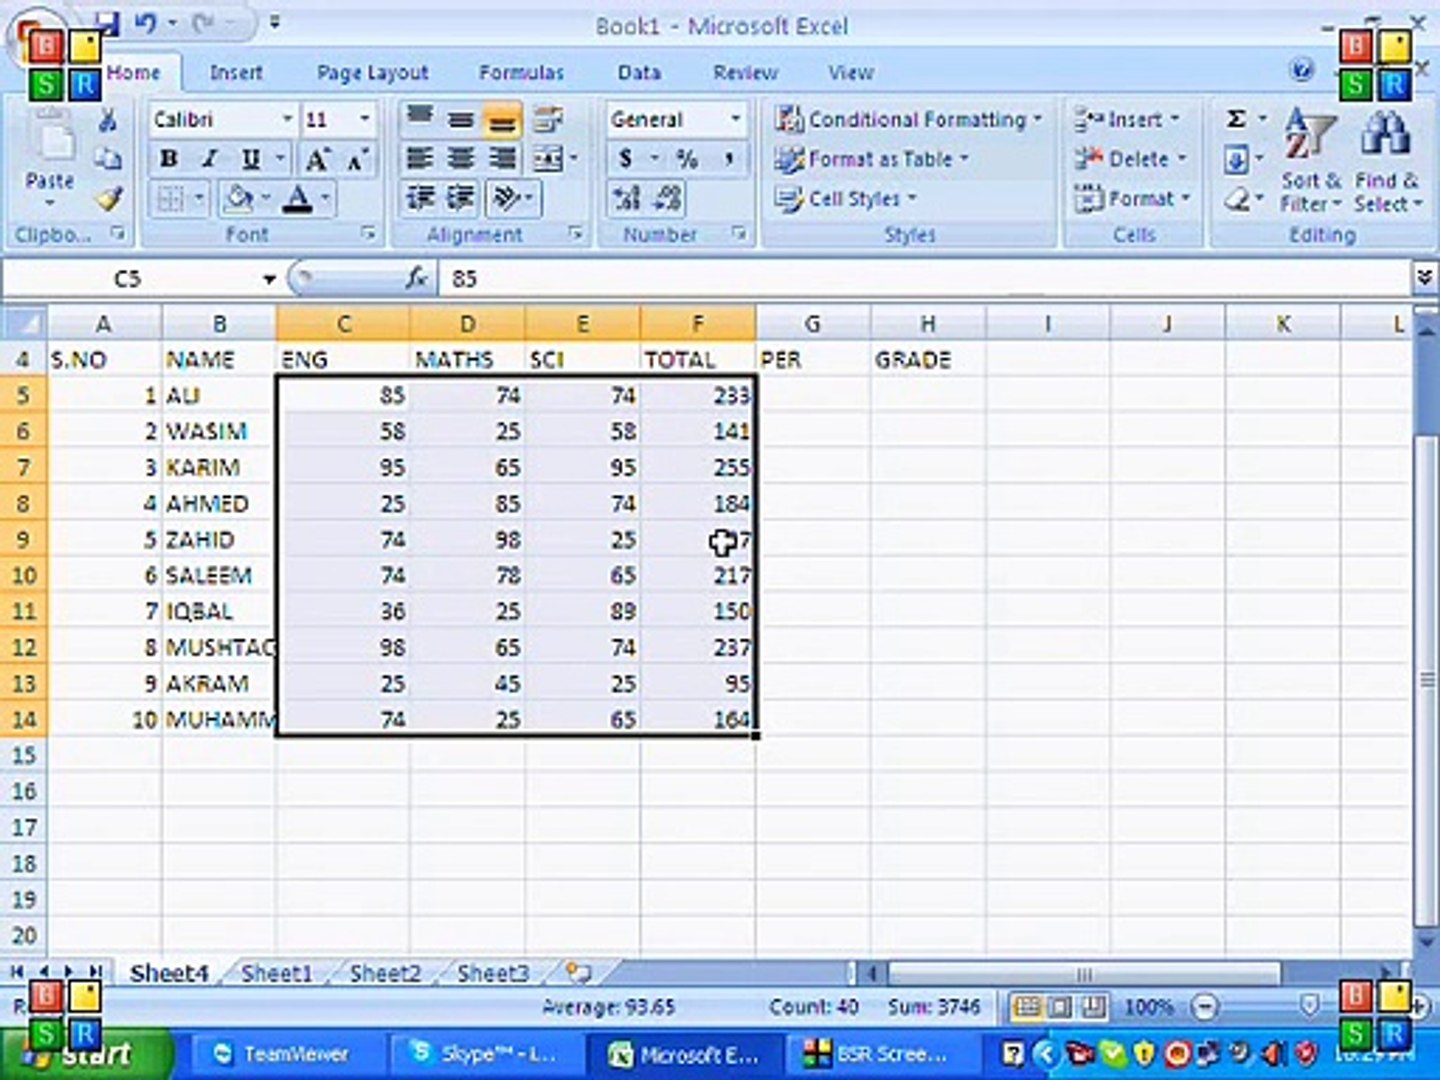
Task: Toggle Align Text Right
Action: tap(502, 158)
